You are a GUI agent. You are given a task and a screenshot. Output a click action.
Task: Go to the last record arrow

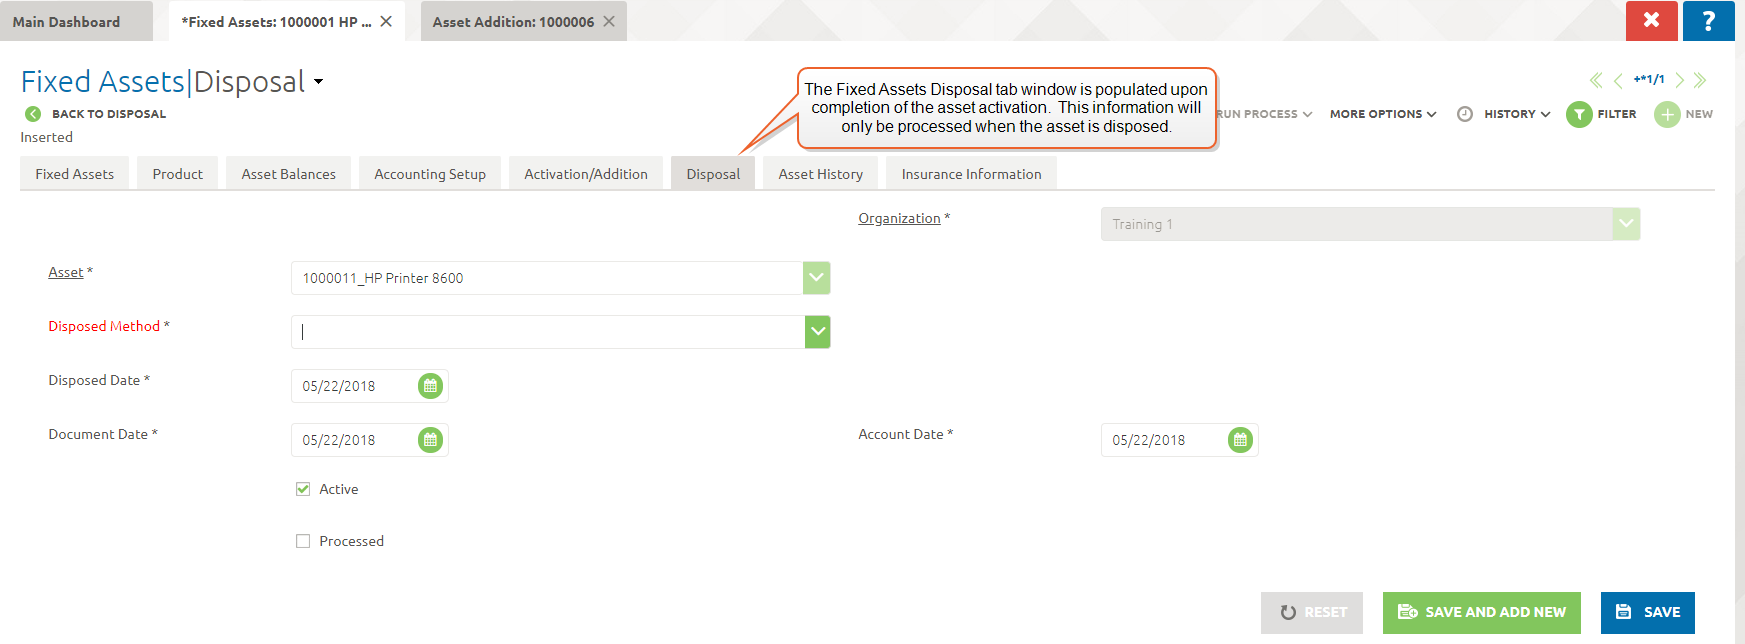(1700, 80)
